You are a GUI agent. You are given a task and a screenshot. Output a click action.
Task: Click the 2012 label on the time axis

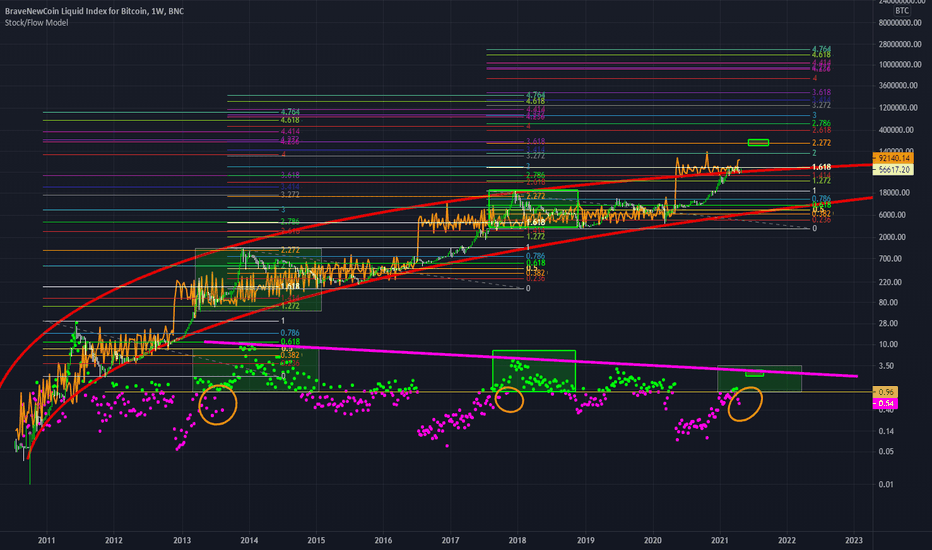[x=114, y=540]
